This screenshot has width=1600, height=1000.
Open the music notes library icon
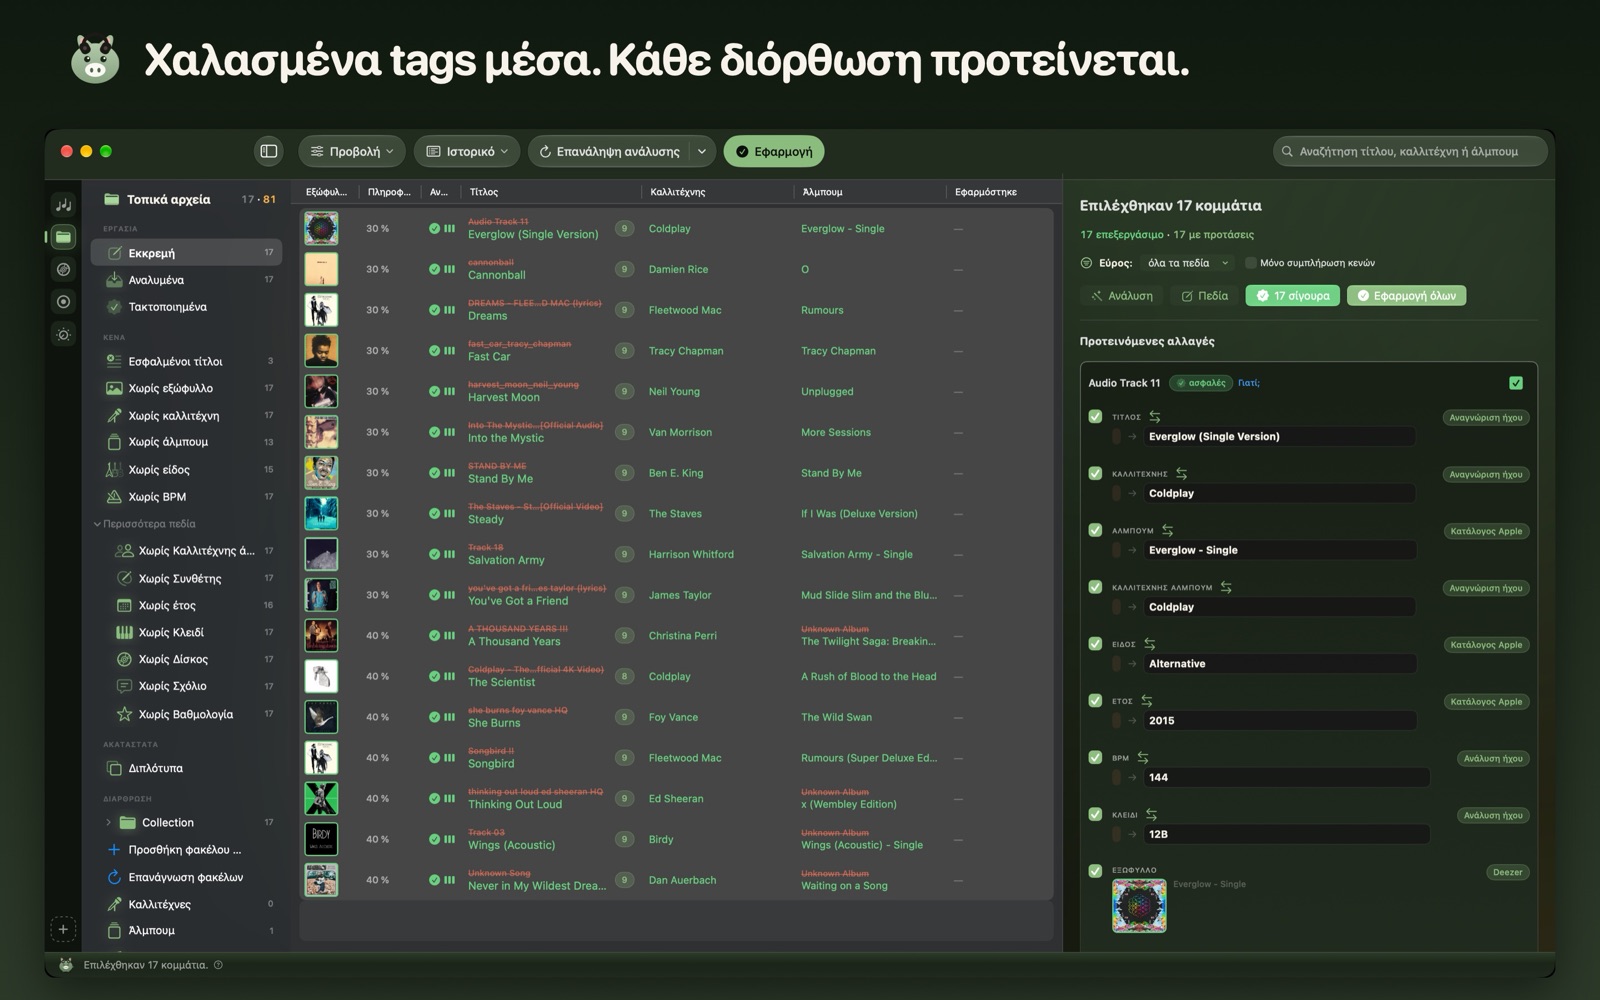(x=63, y=204)
